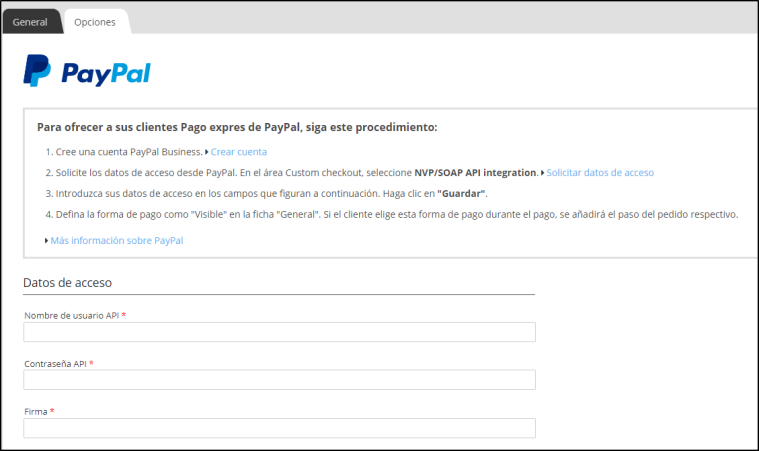Open Solicitar datos de acceso link
The image size is (759, 451).
[x=600, y=173]
